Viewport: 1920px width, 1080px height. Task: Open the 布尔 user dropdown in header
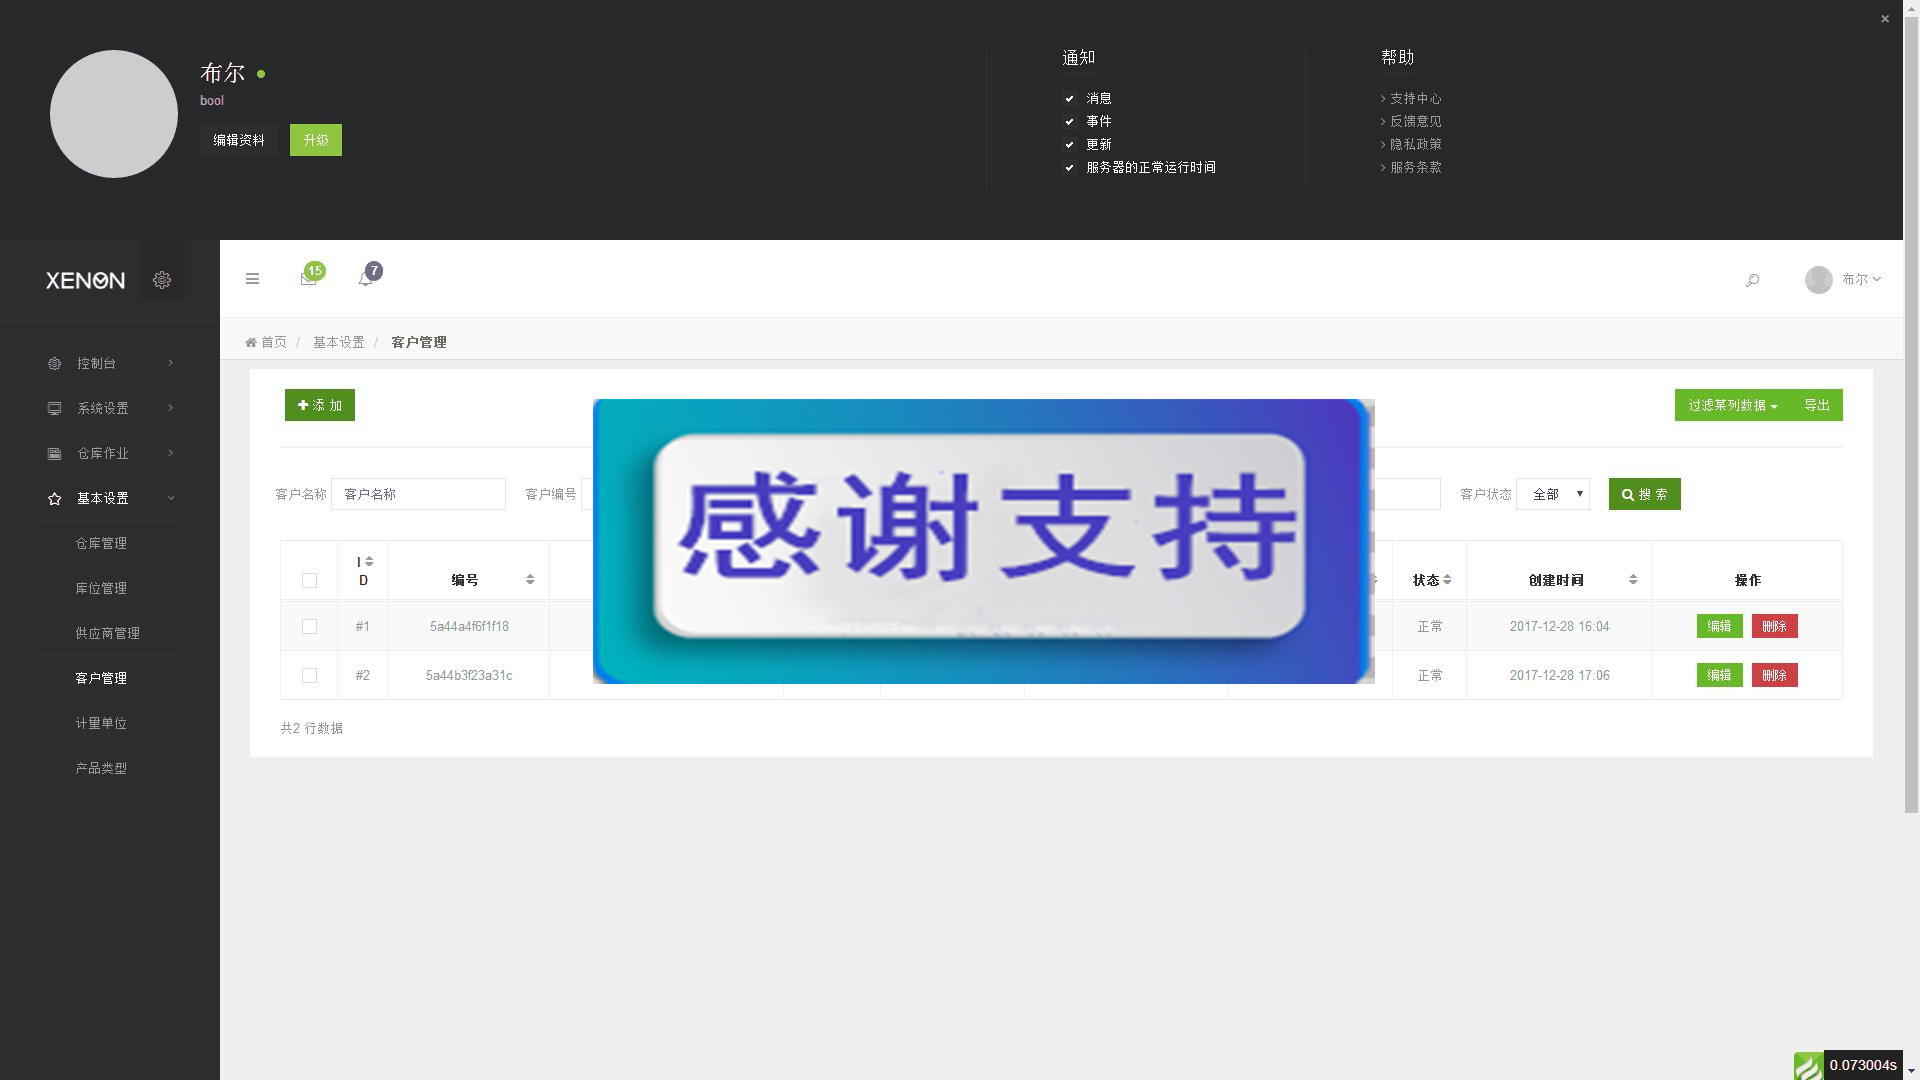pos(1861,280)
